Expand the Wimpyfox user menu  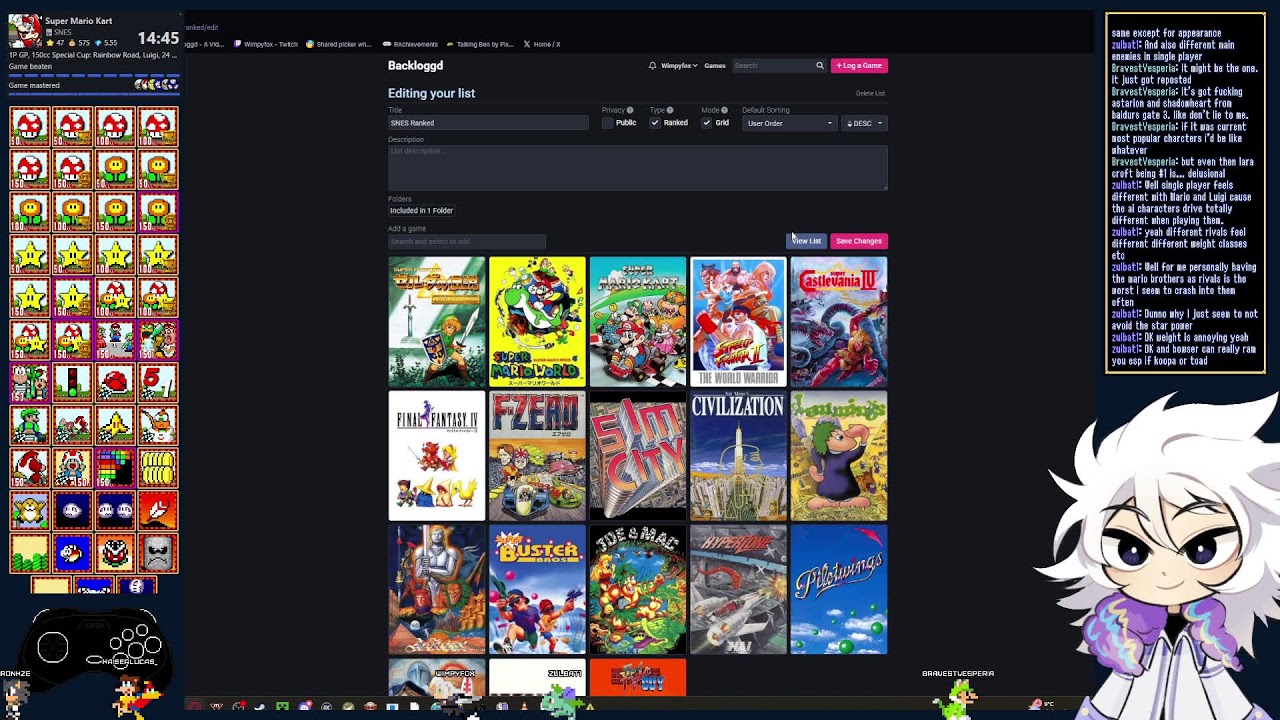[679, 66]
